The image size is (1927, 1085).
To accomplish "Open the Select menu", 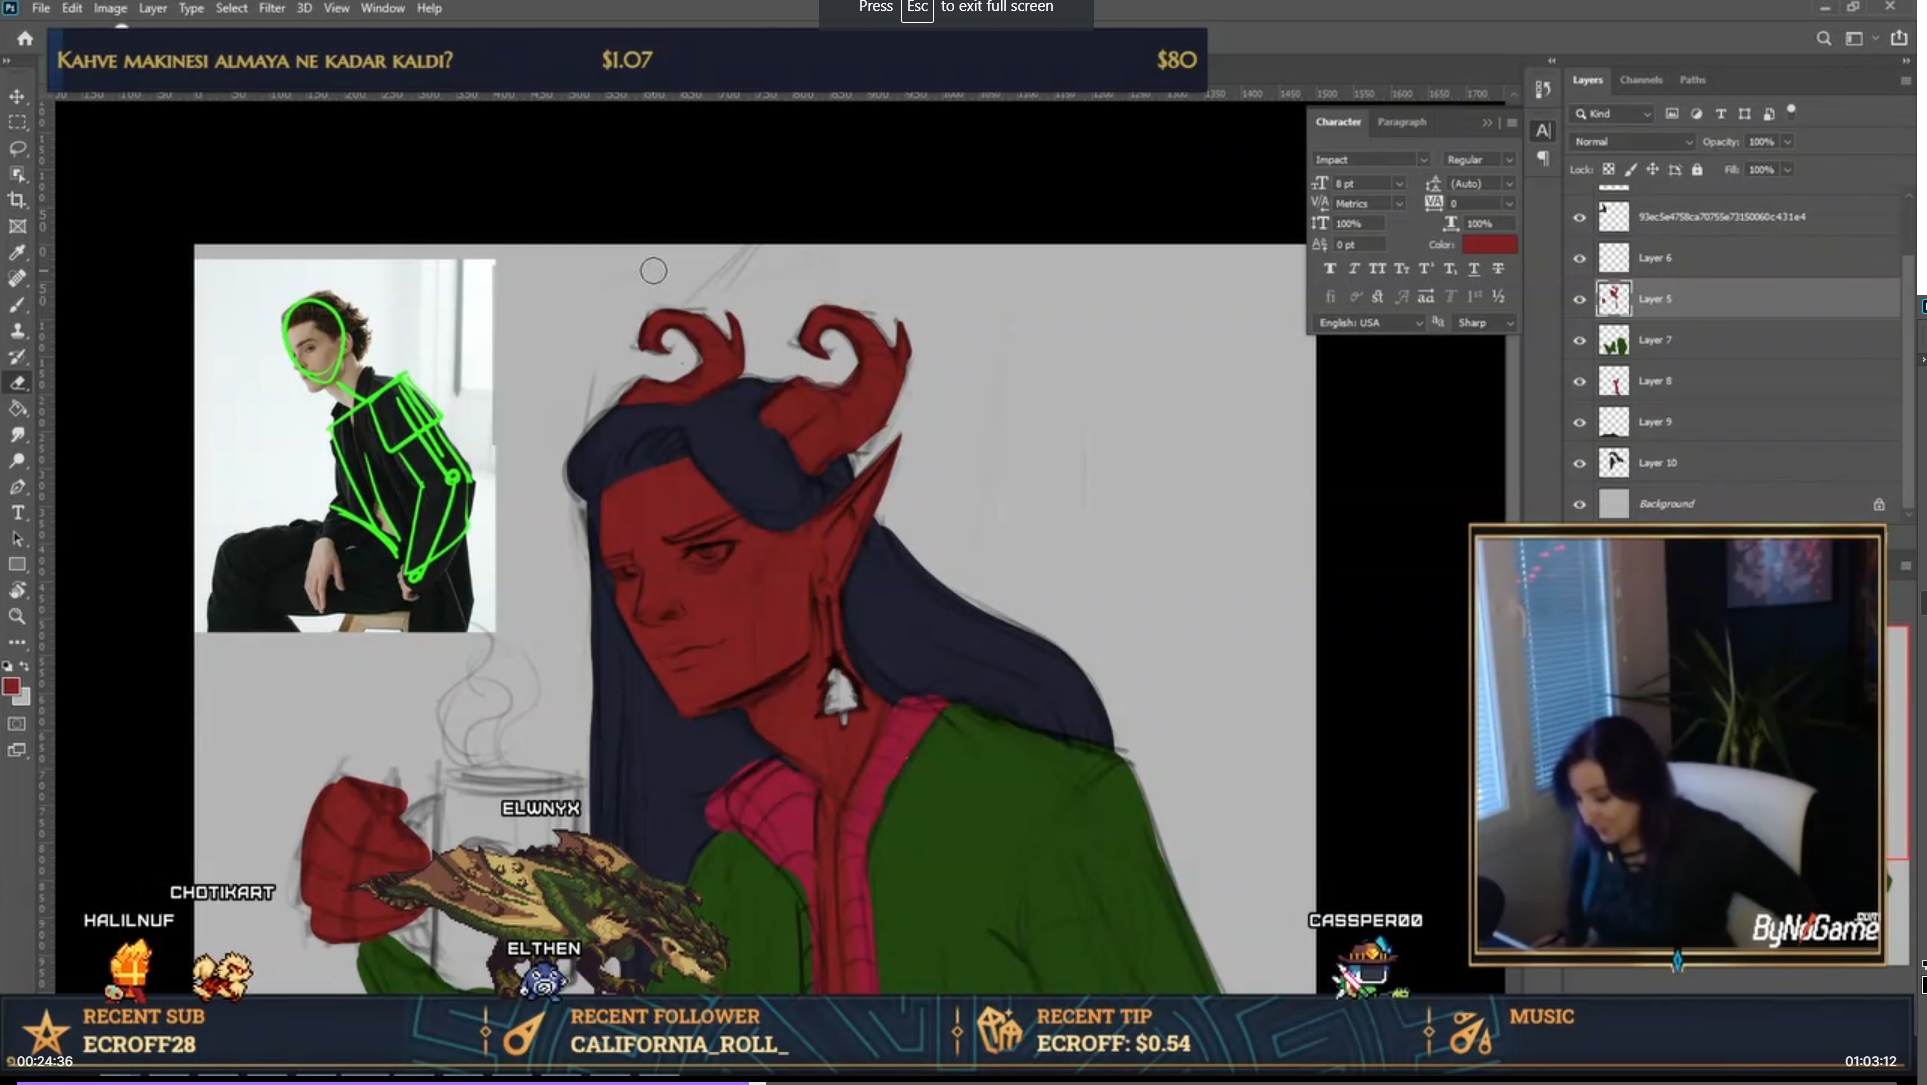I will coord(231,8).
